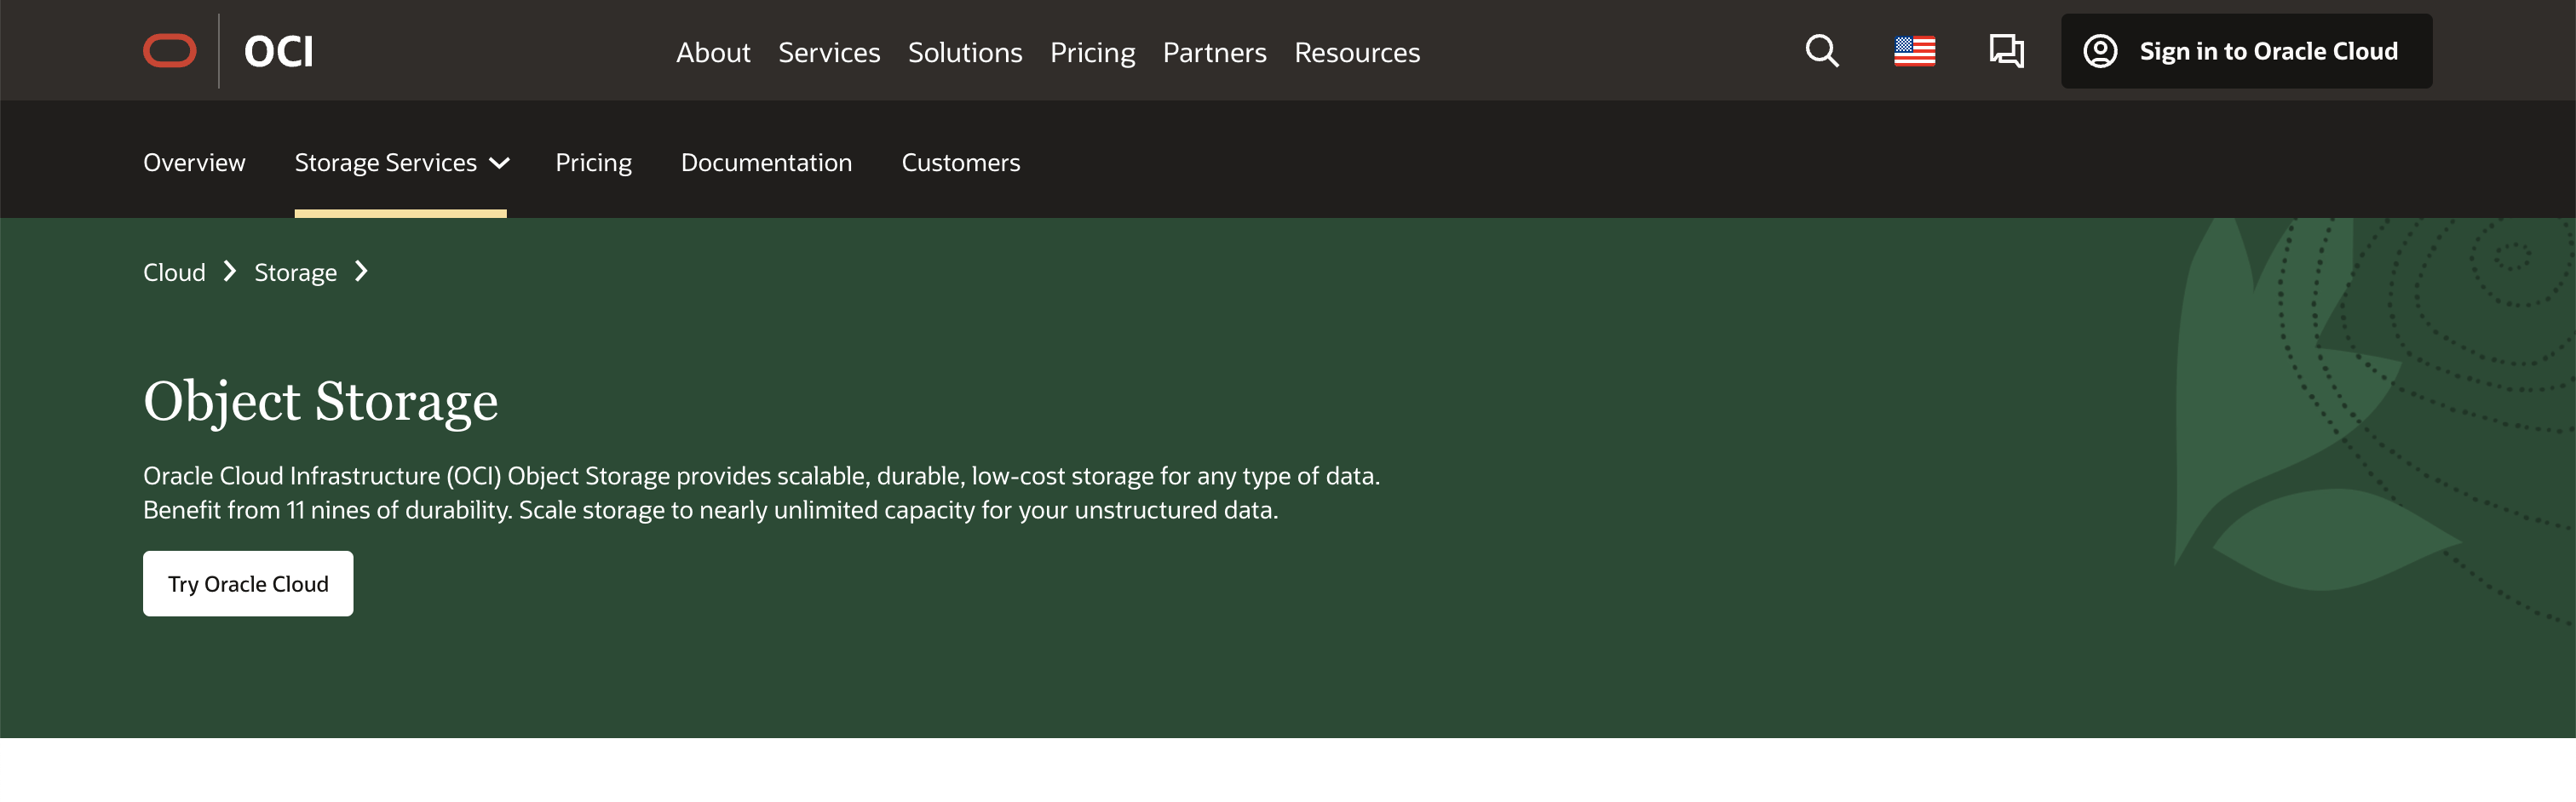Open the Documentation tab
Viewport: 2576px width, 802px height.
tap(766, 162)
